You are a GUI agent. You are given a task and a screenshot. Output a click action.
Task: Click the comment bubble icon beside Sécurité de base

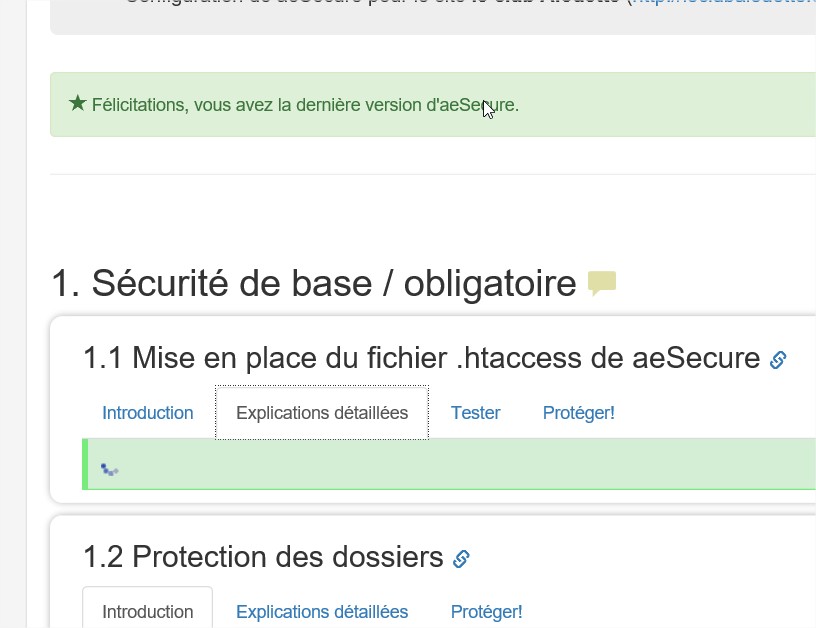click(x=602, y=283)
